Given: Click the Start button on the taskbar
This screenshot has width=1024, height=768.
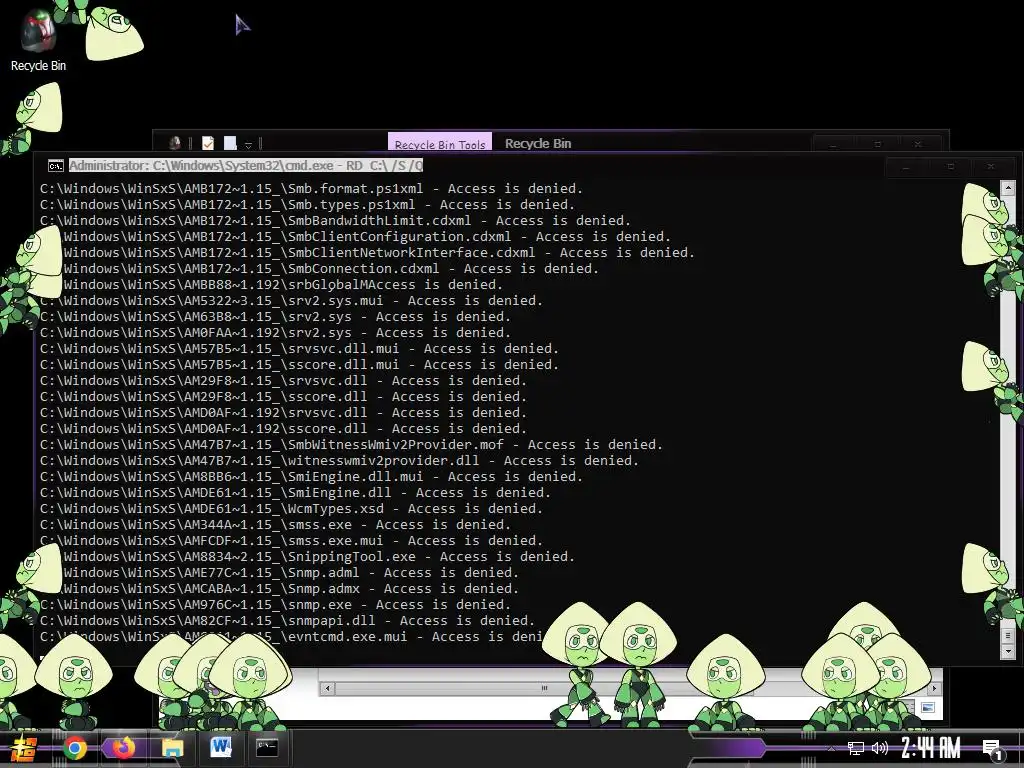Looking at the screenshot, I should click(x=24, y=748).
